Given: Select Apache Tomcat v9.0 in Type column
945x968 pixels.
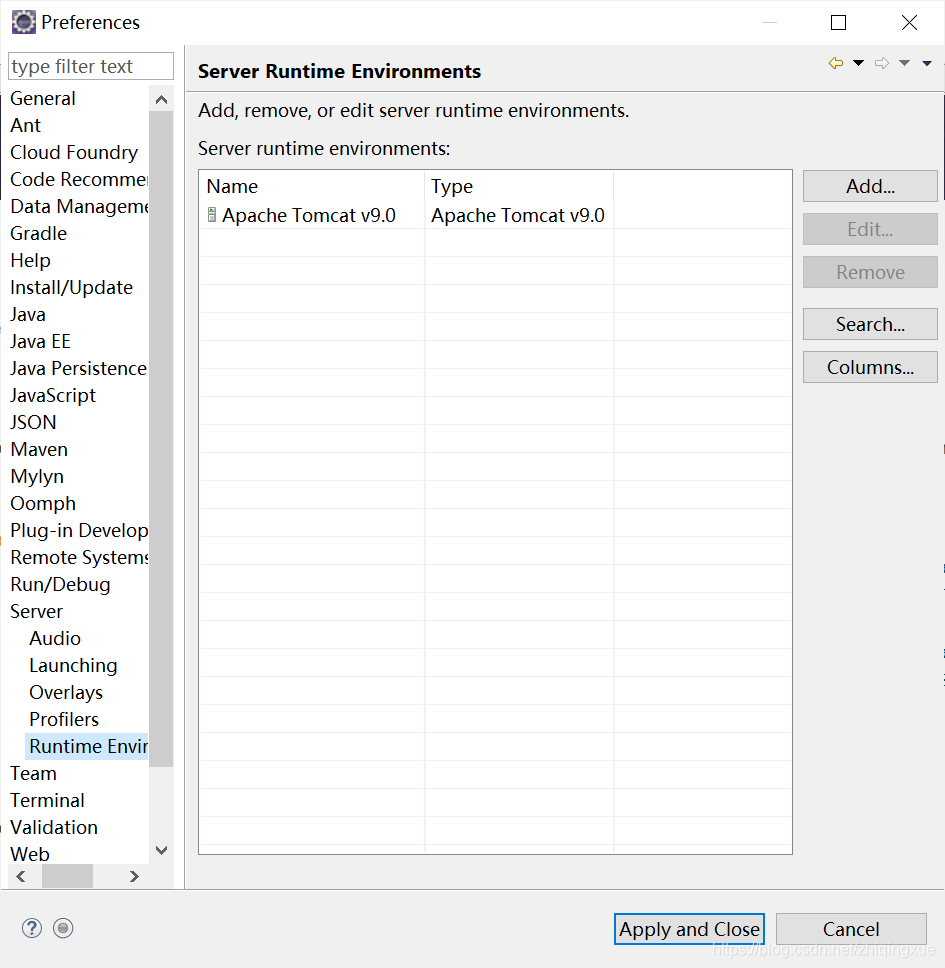Looking at the screenshot, I should (517, 215).
